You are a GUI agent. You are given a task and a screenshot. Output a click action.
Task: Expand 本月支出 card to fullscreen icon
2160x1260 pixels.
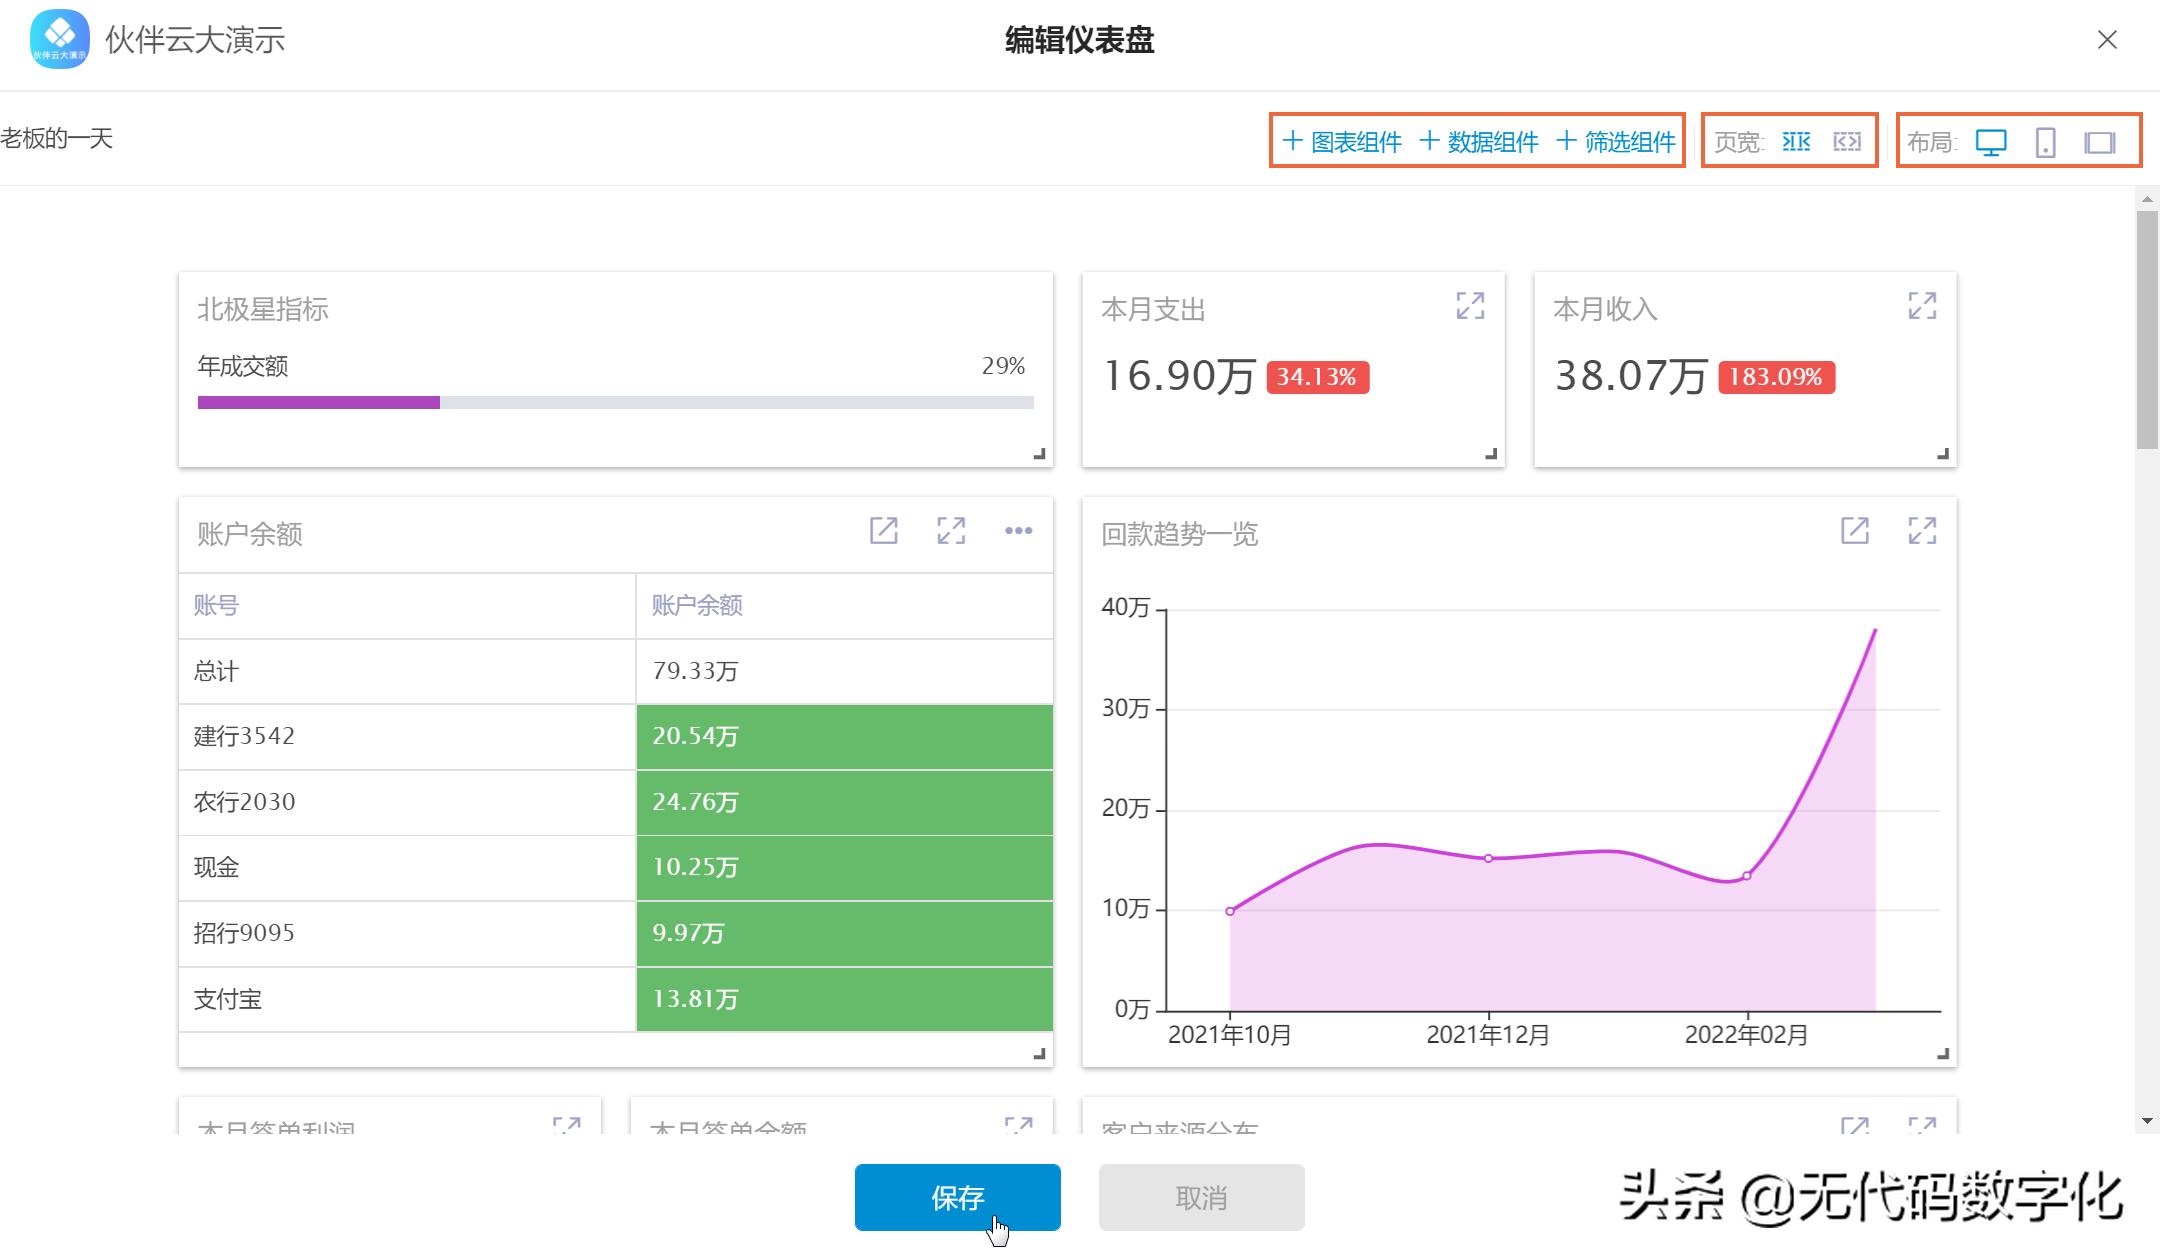tap(1471, 306)
